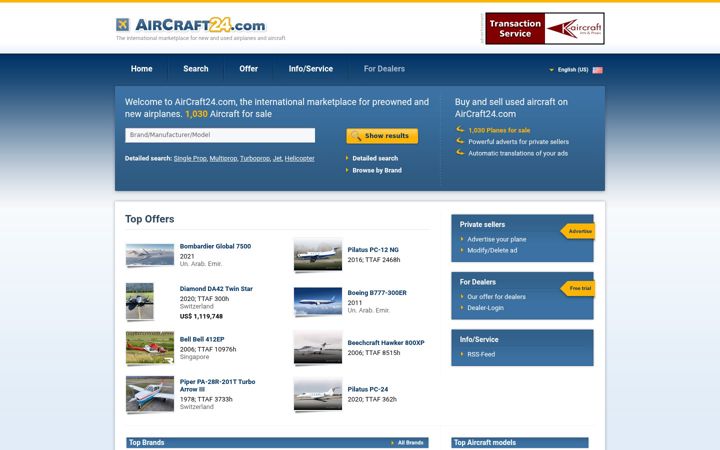Filter by Jet aircraft
The height and width of the screenshot is (450, 720).
[x=277, y=158]
